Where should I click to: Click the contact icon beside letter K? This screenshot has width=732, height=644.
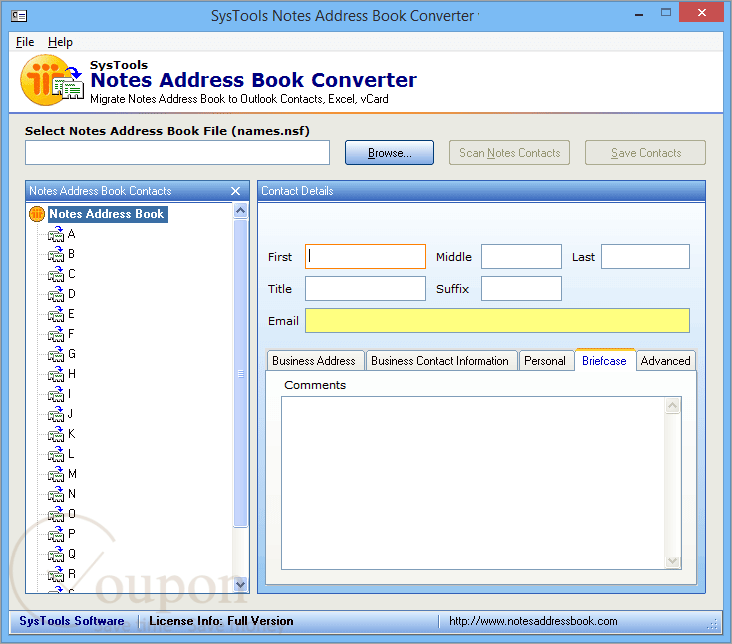[x=56, y=434]
